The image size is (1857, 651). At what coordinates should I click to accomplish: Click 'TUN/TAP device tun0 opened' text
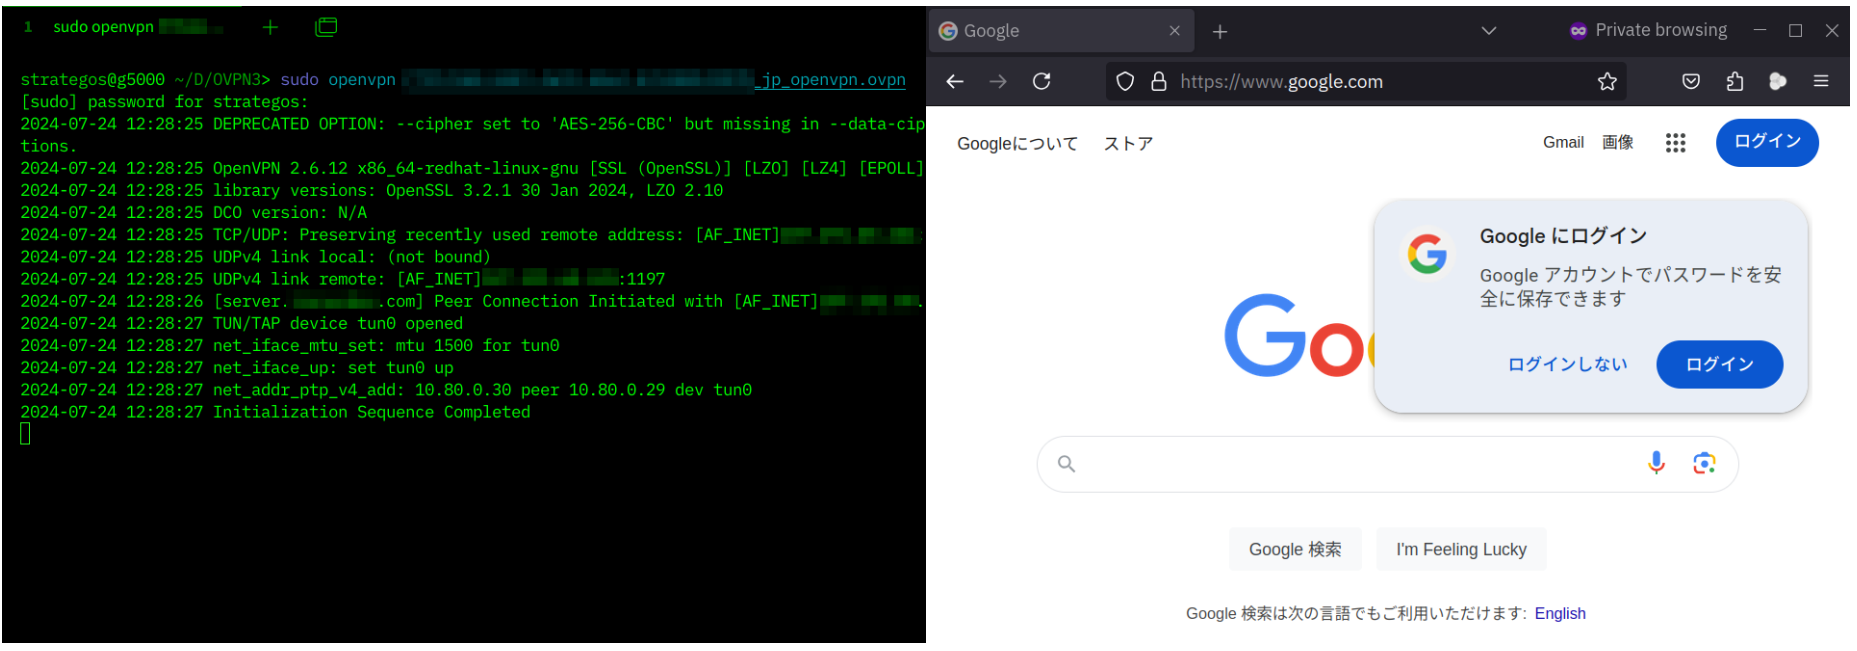337,324
